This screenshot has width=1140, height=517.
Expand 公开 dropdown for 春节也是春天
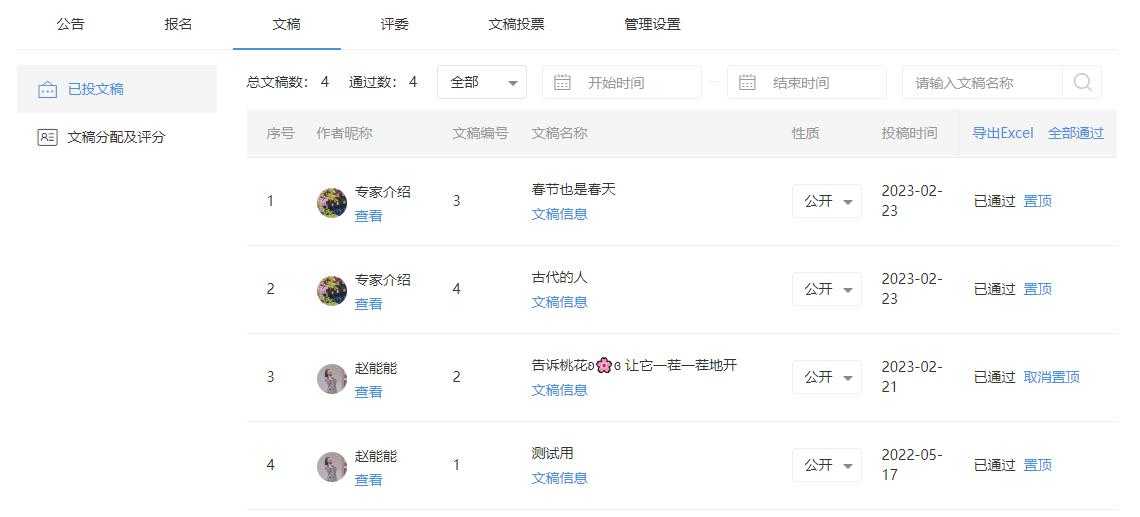pyautogui.click(x=827, y=201)
